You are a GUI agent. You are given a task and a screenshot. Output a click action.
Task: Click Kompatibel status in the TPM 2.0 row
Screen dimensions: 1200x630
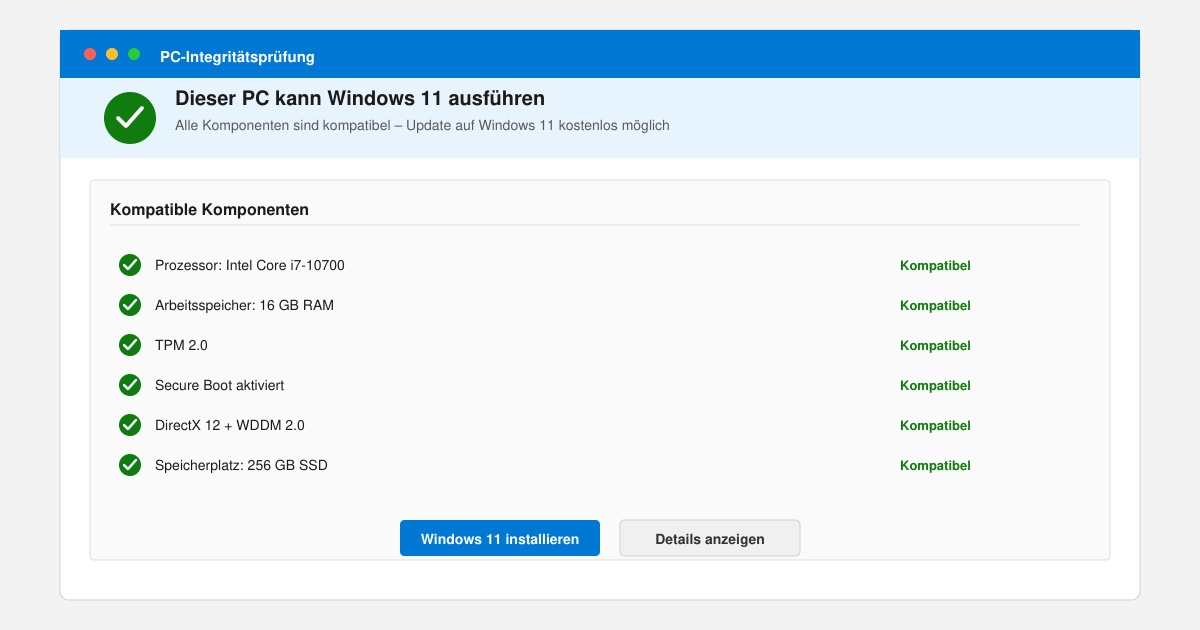click(935, 346)
